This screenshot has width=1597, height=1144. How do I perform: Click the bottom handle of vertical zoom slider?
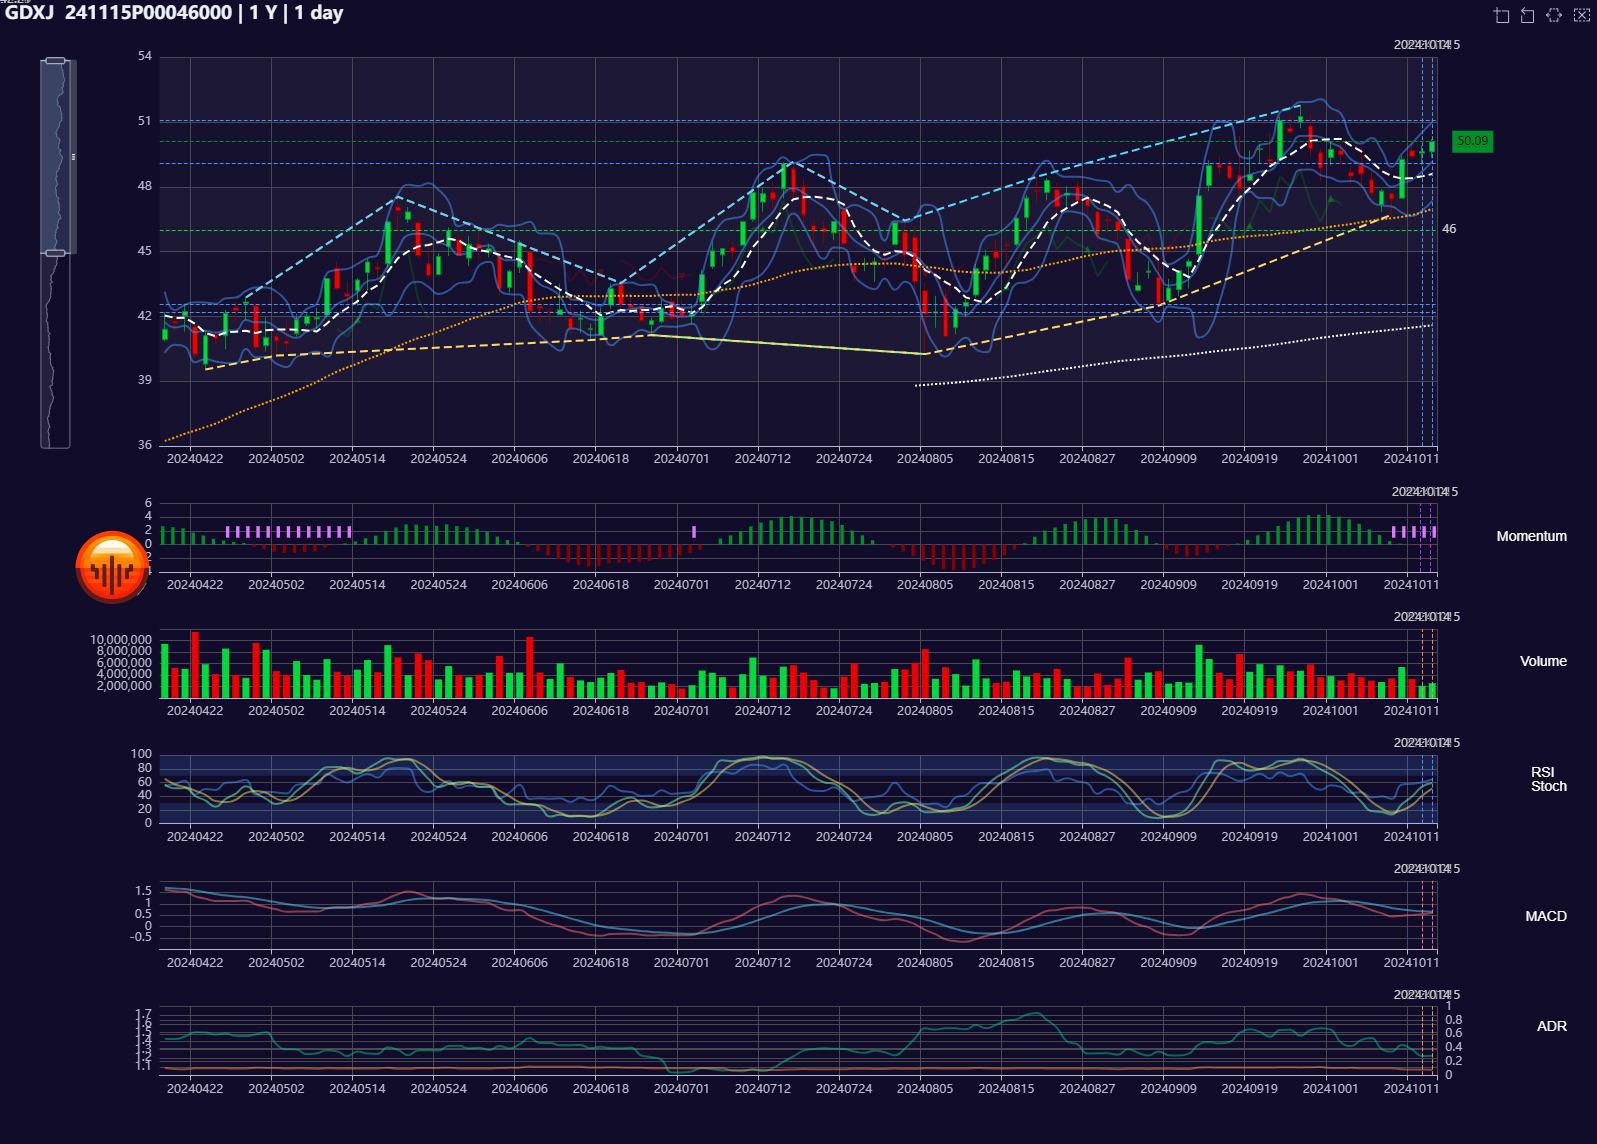point(56,253)
